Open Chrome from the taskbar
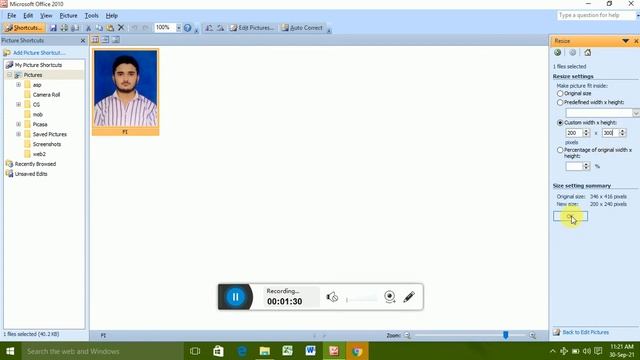The image size is (640, 360). [357, 351]
